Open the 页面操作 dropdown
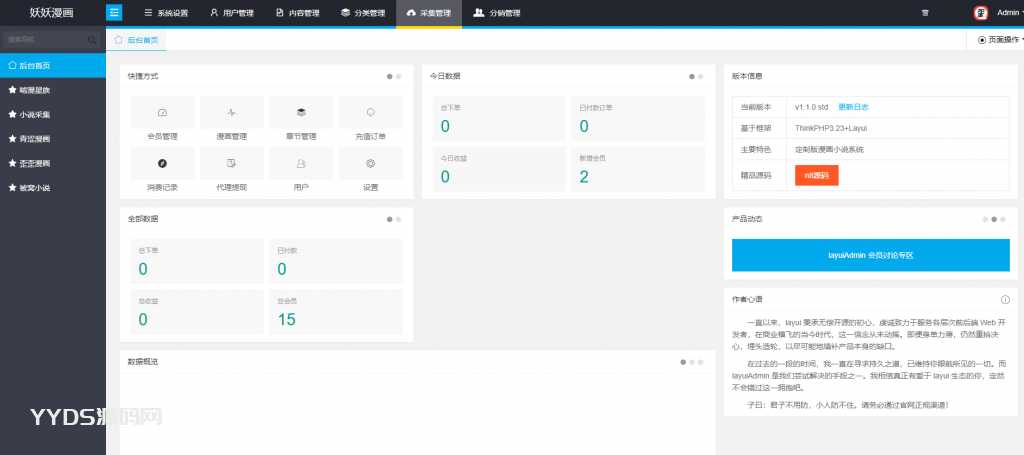 pyautogui.click(x=1000, y=40)
